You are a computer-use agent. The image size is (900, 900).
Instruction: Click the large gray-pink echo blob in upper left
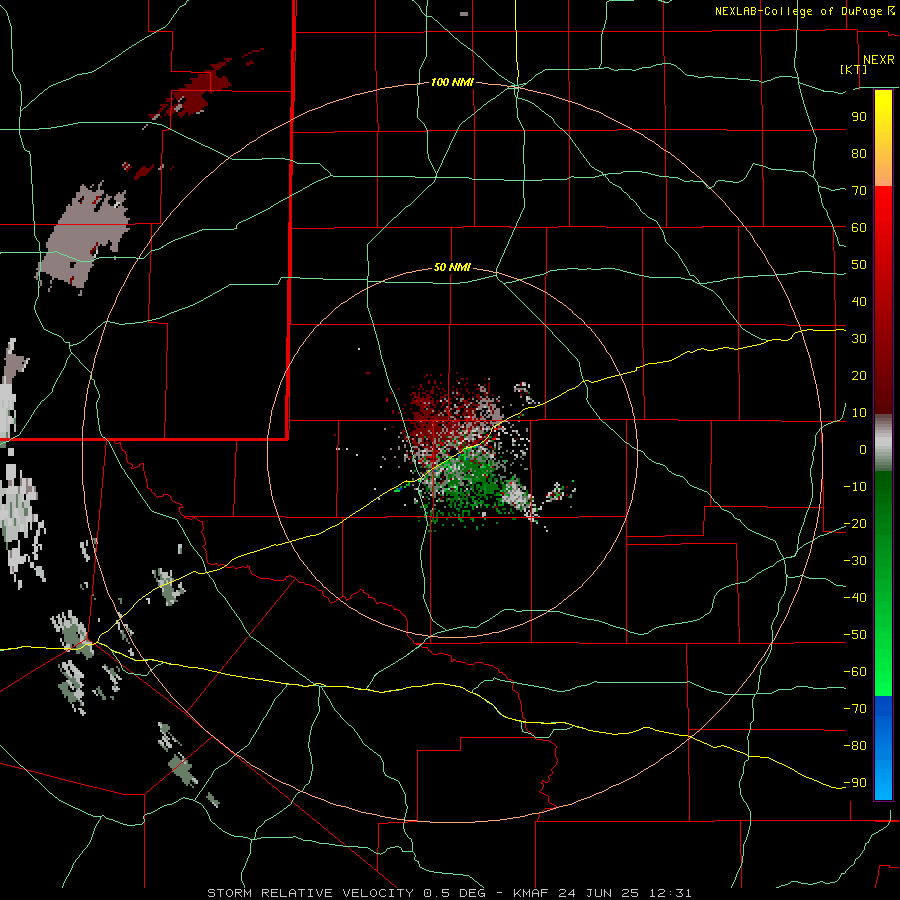point(84,236)
